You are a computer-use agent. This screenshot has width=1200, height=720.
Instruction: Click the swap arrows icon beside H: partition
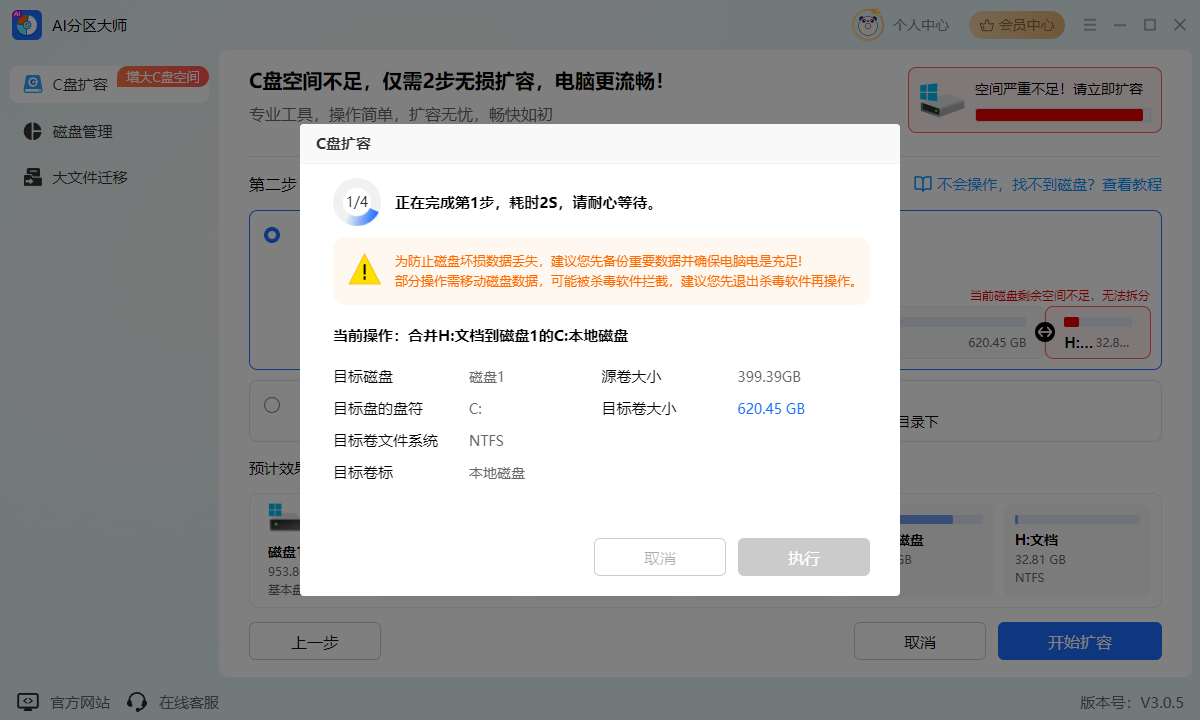coord(1045,332)
